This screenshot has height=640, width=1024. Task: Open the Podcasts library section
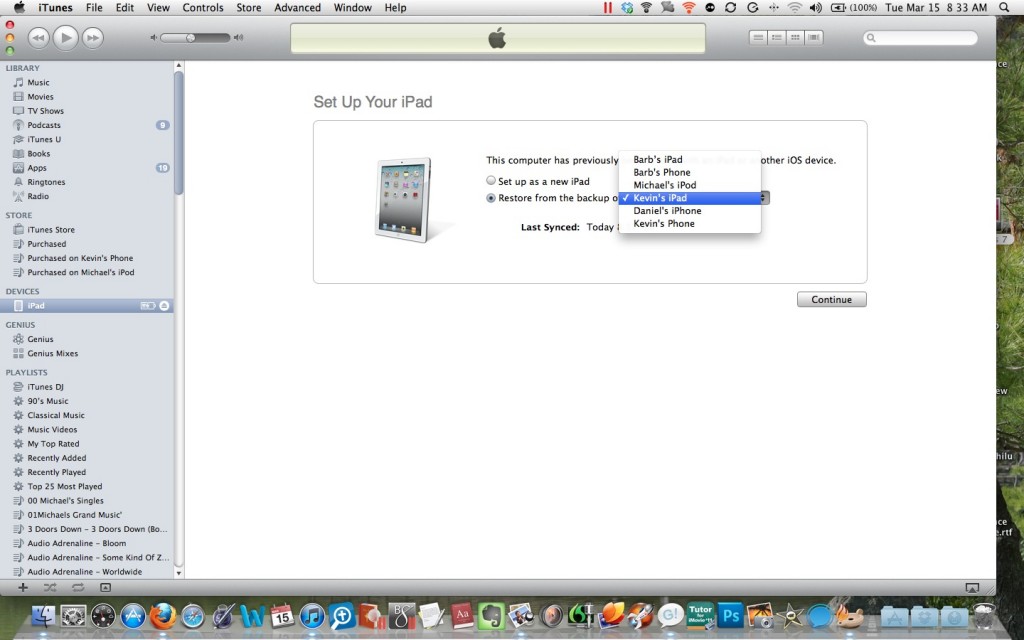point(44,125)
